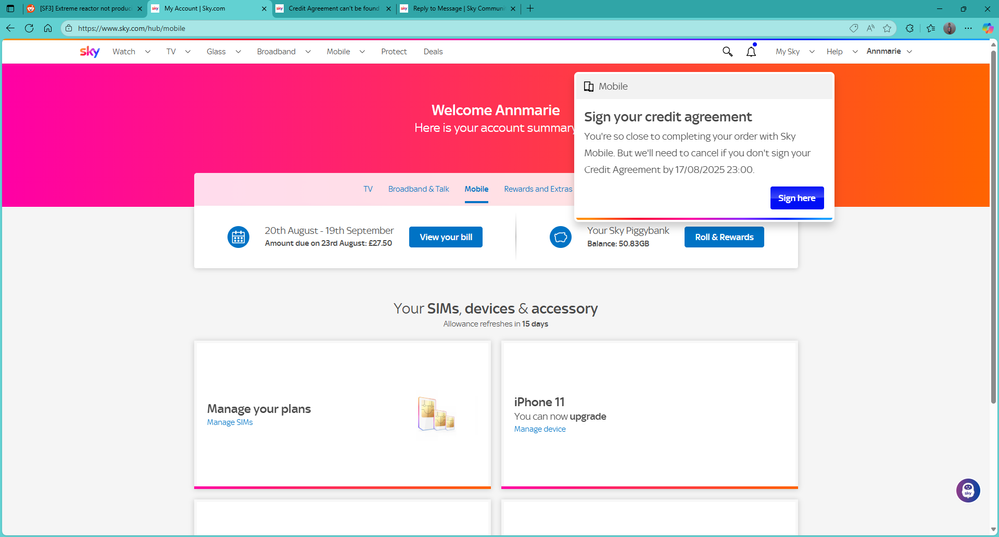
Task: Click the address bar URL field
Action: point(400,28)
